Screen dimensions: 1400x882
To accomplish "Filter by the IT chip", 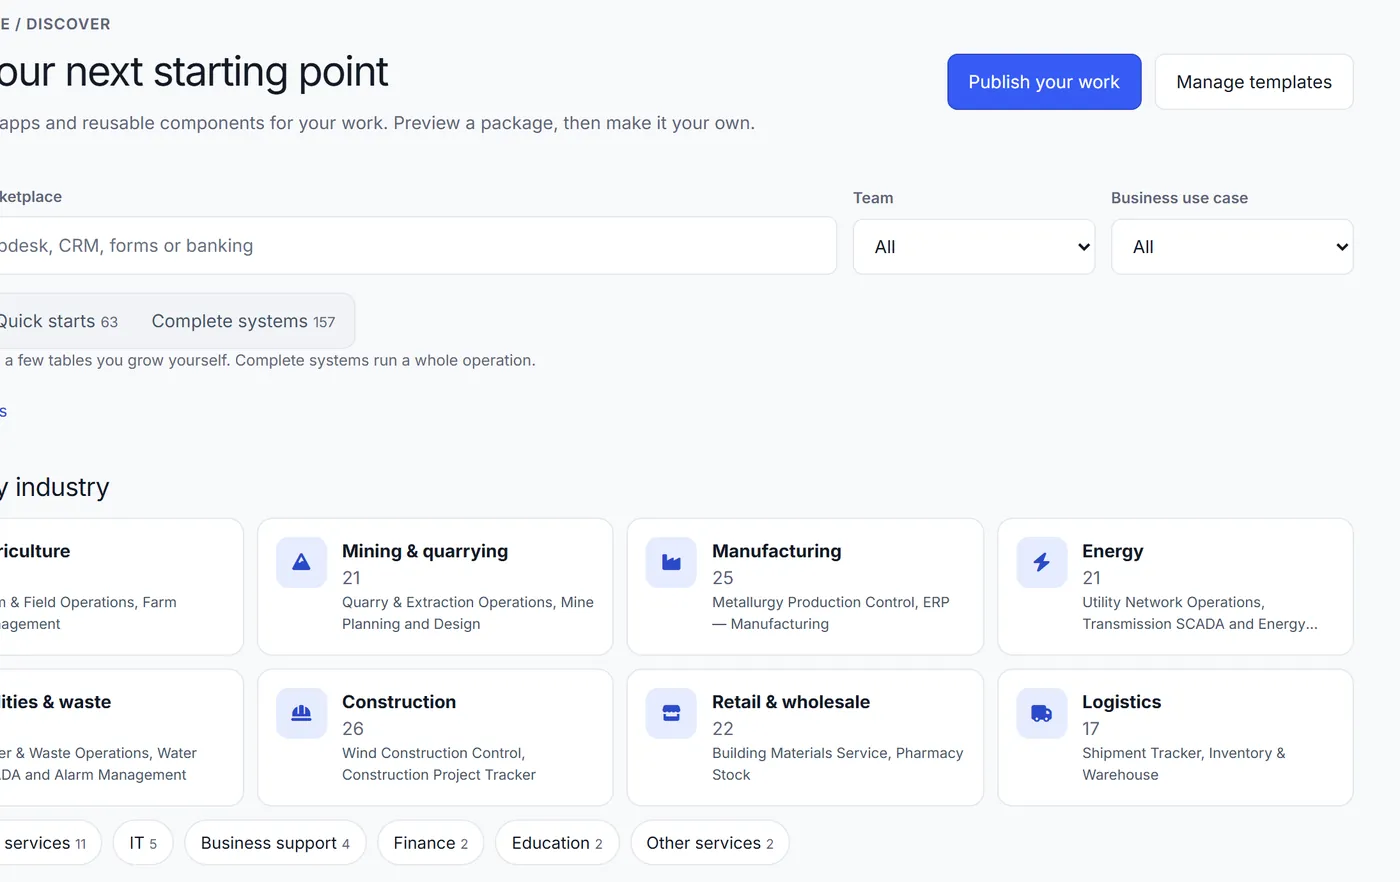I will pos(143,843).
